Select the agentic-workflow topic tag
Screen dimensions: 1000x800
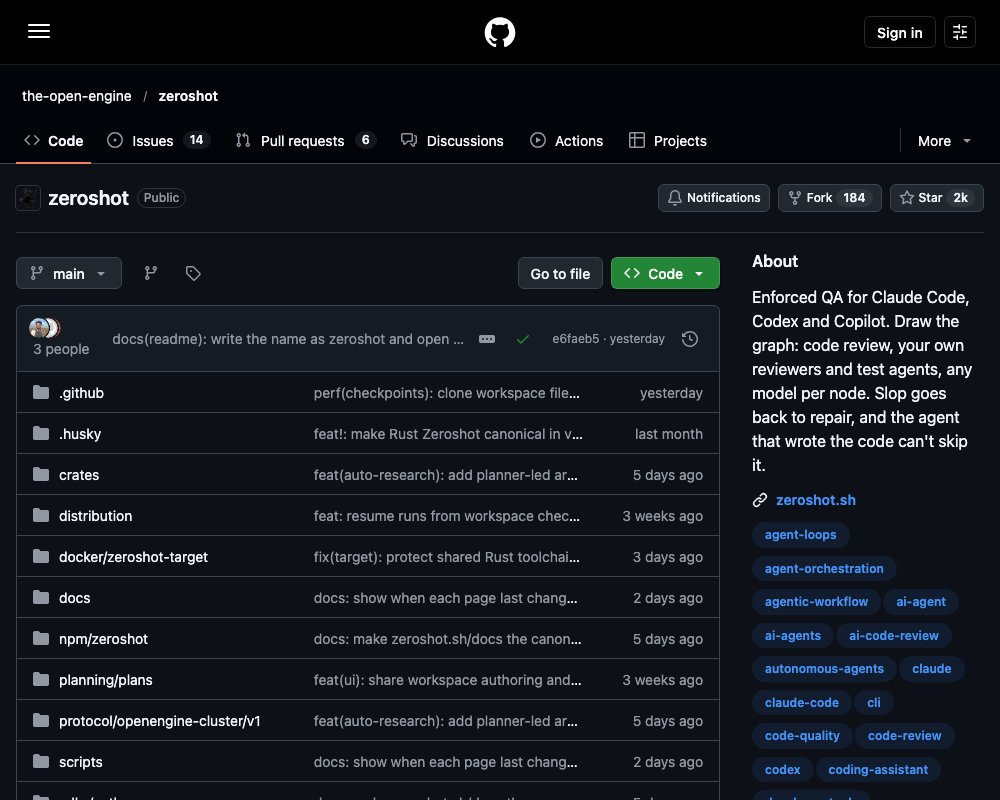coord(816,602)
